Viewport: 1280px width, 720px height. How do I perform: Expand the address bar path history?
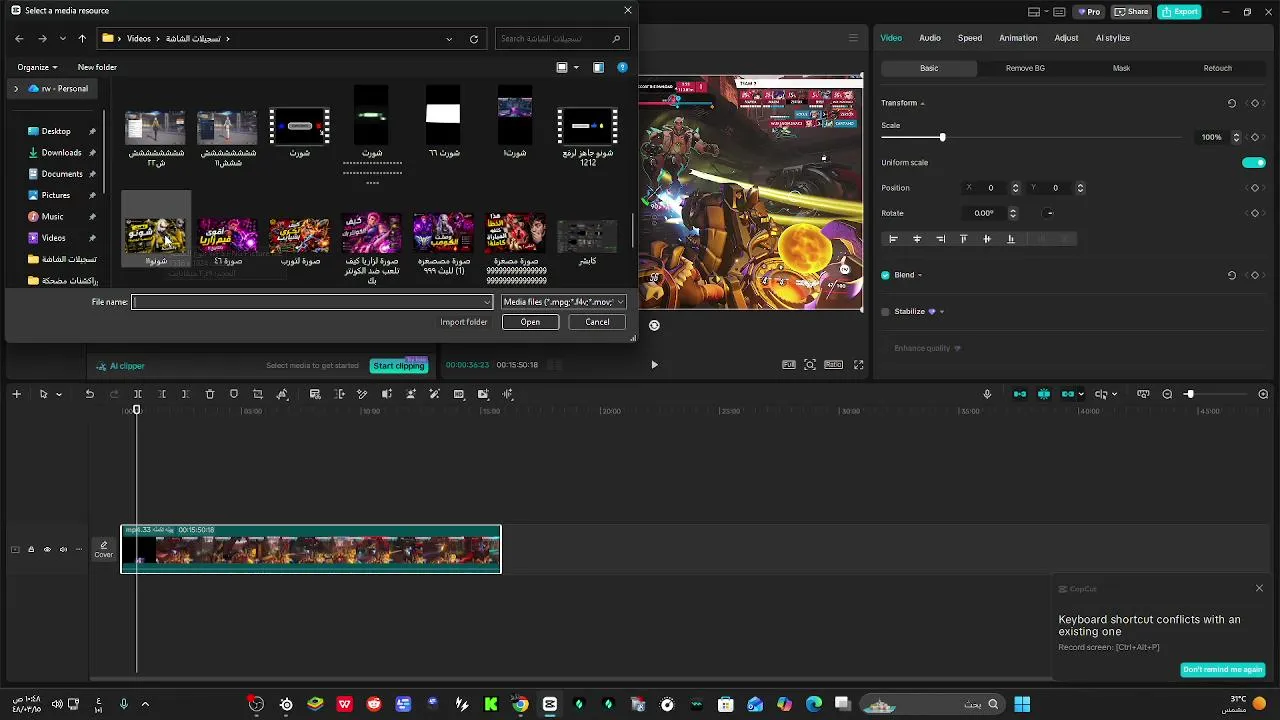coord(449,39)
